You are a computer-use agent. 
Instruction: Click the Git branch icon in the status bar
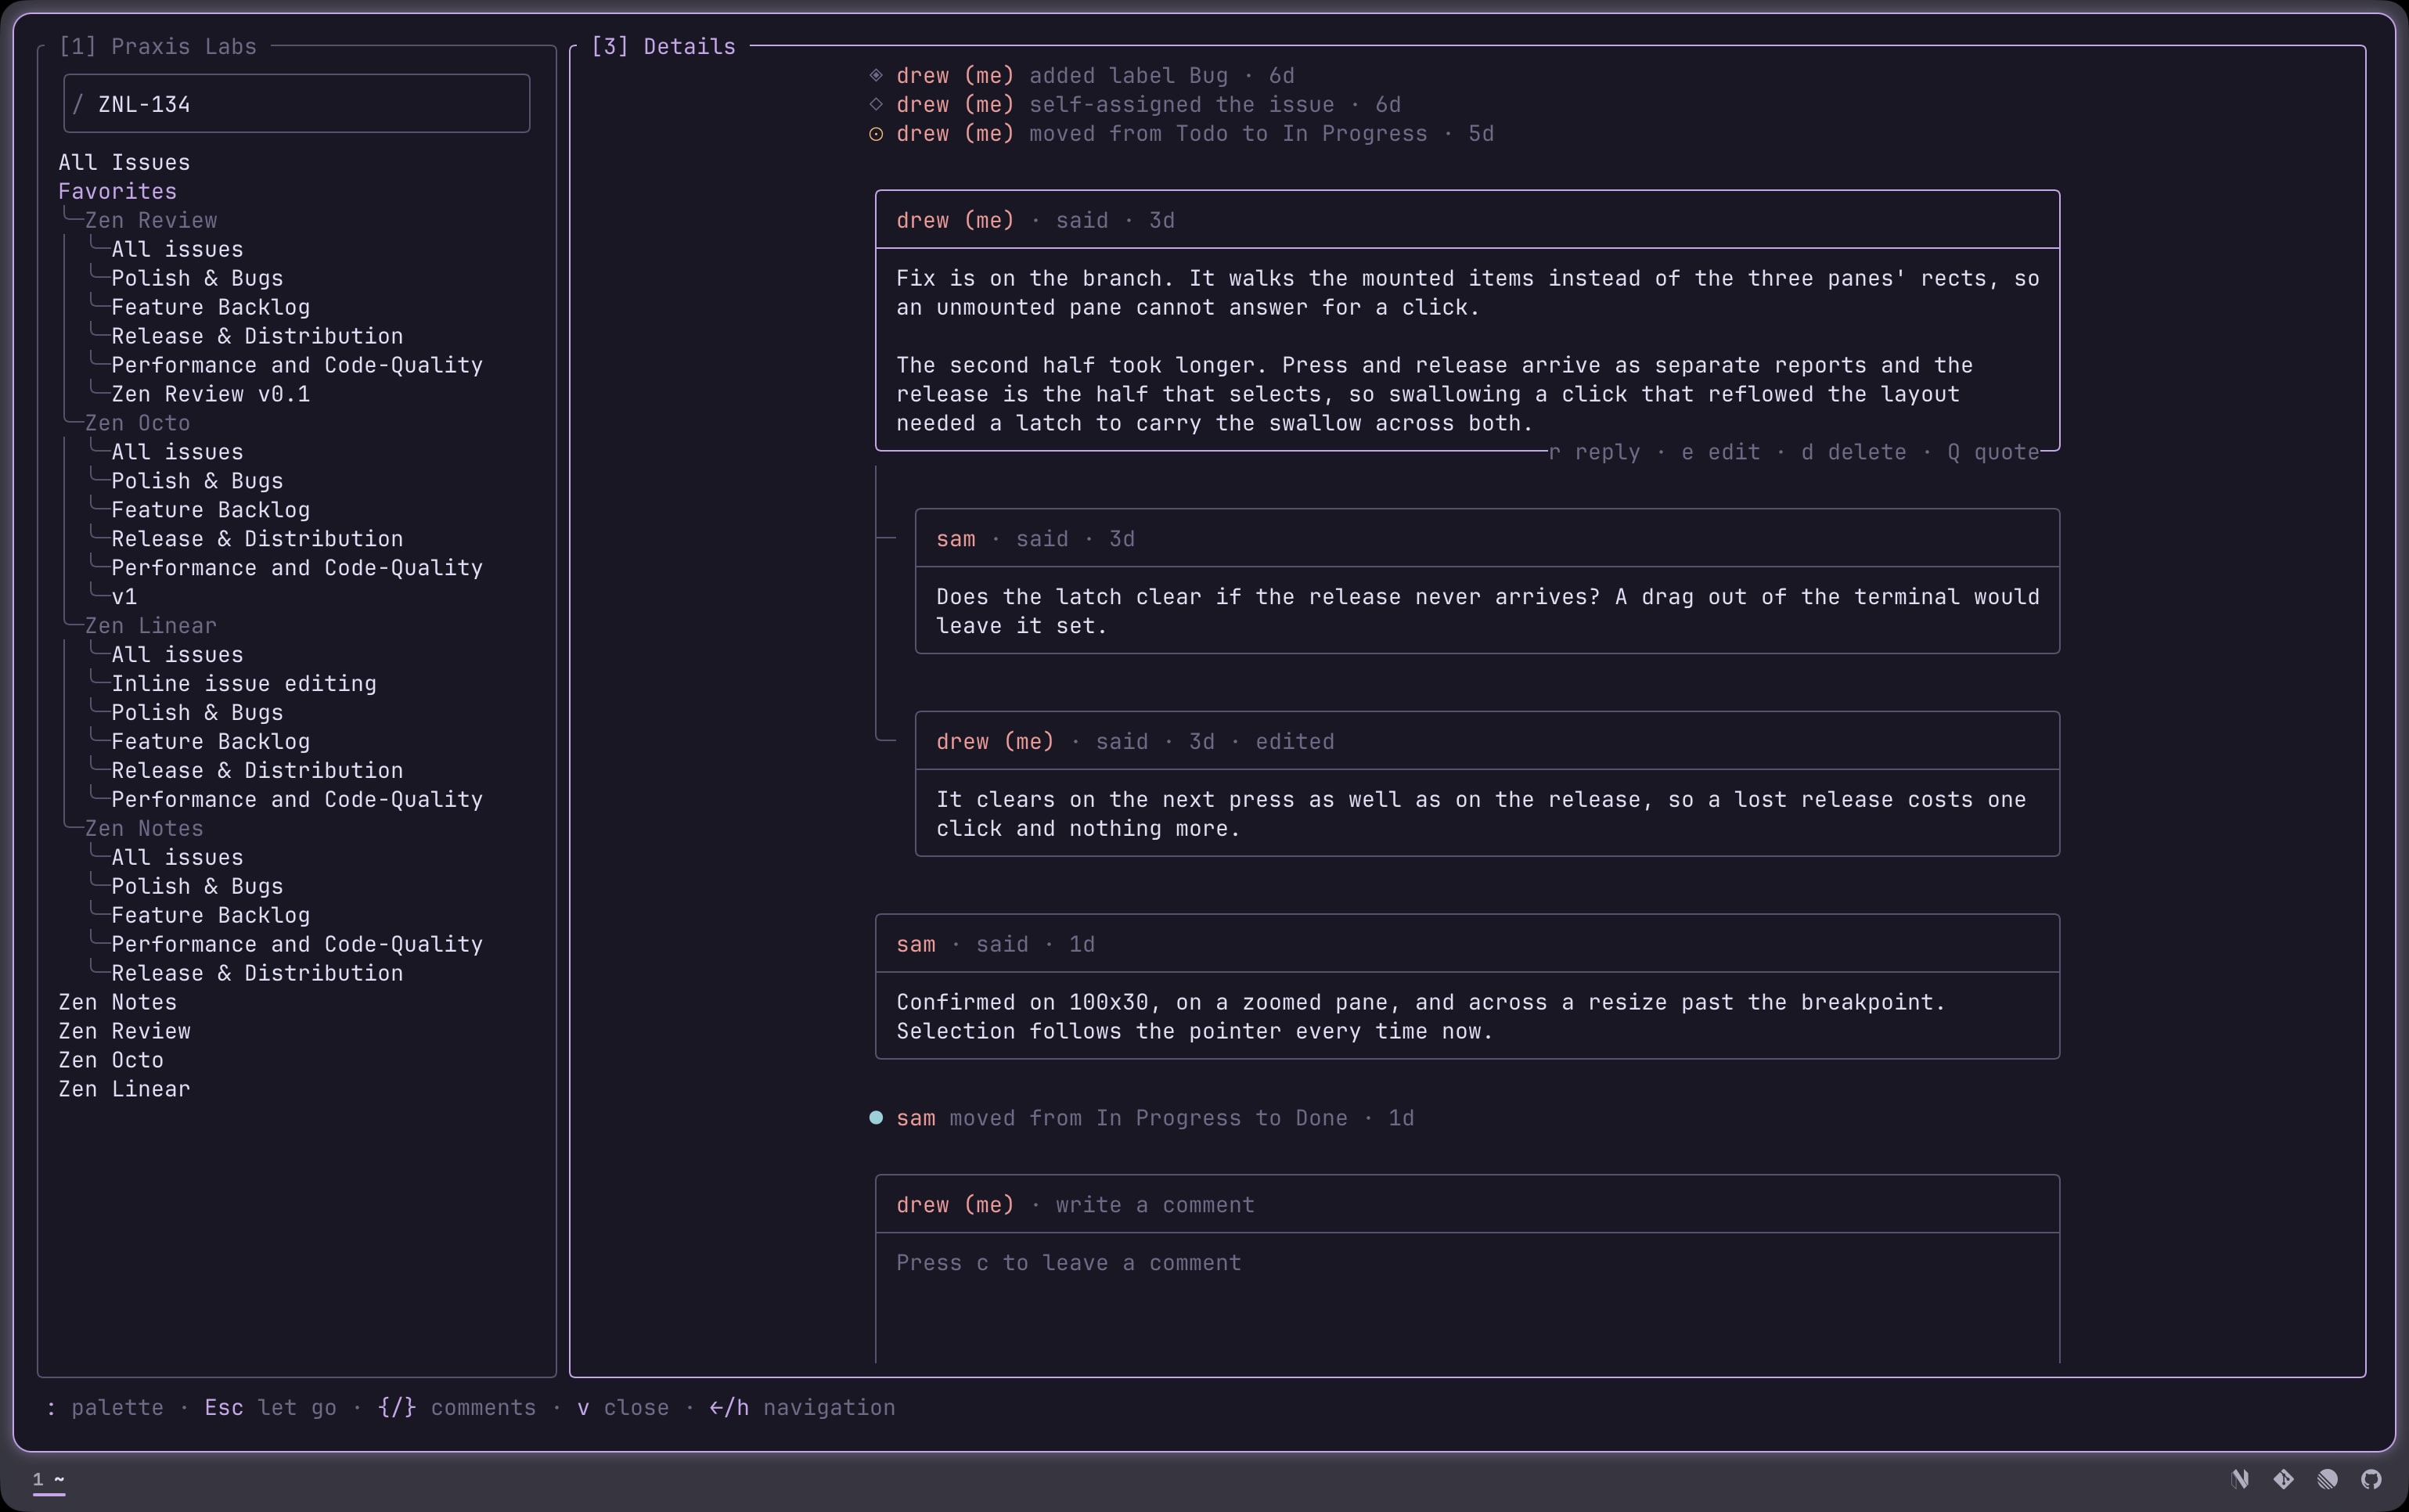tap(2284, 1479)
